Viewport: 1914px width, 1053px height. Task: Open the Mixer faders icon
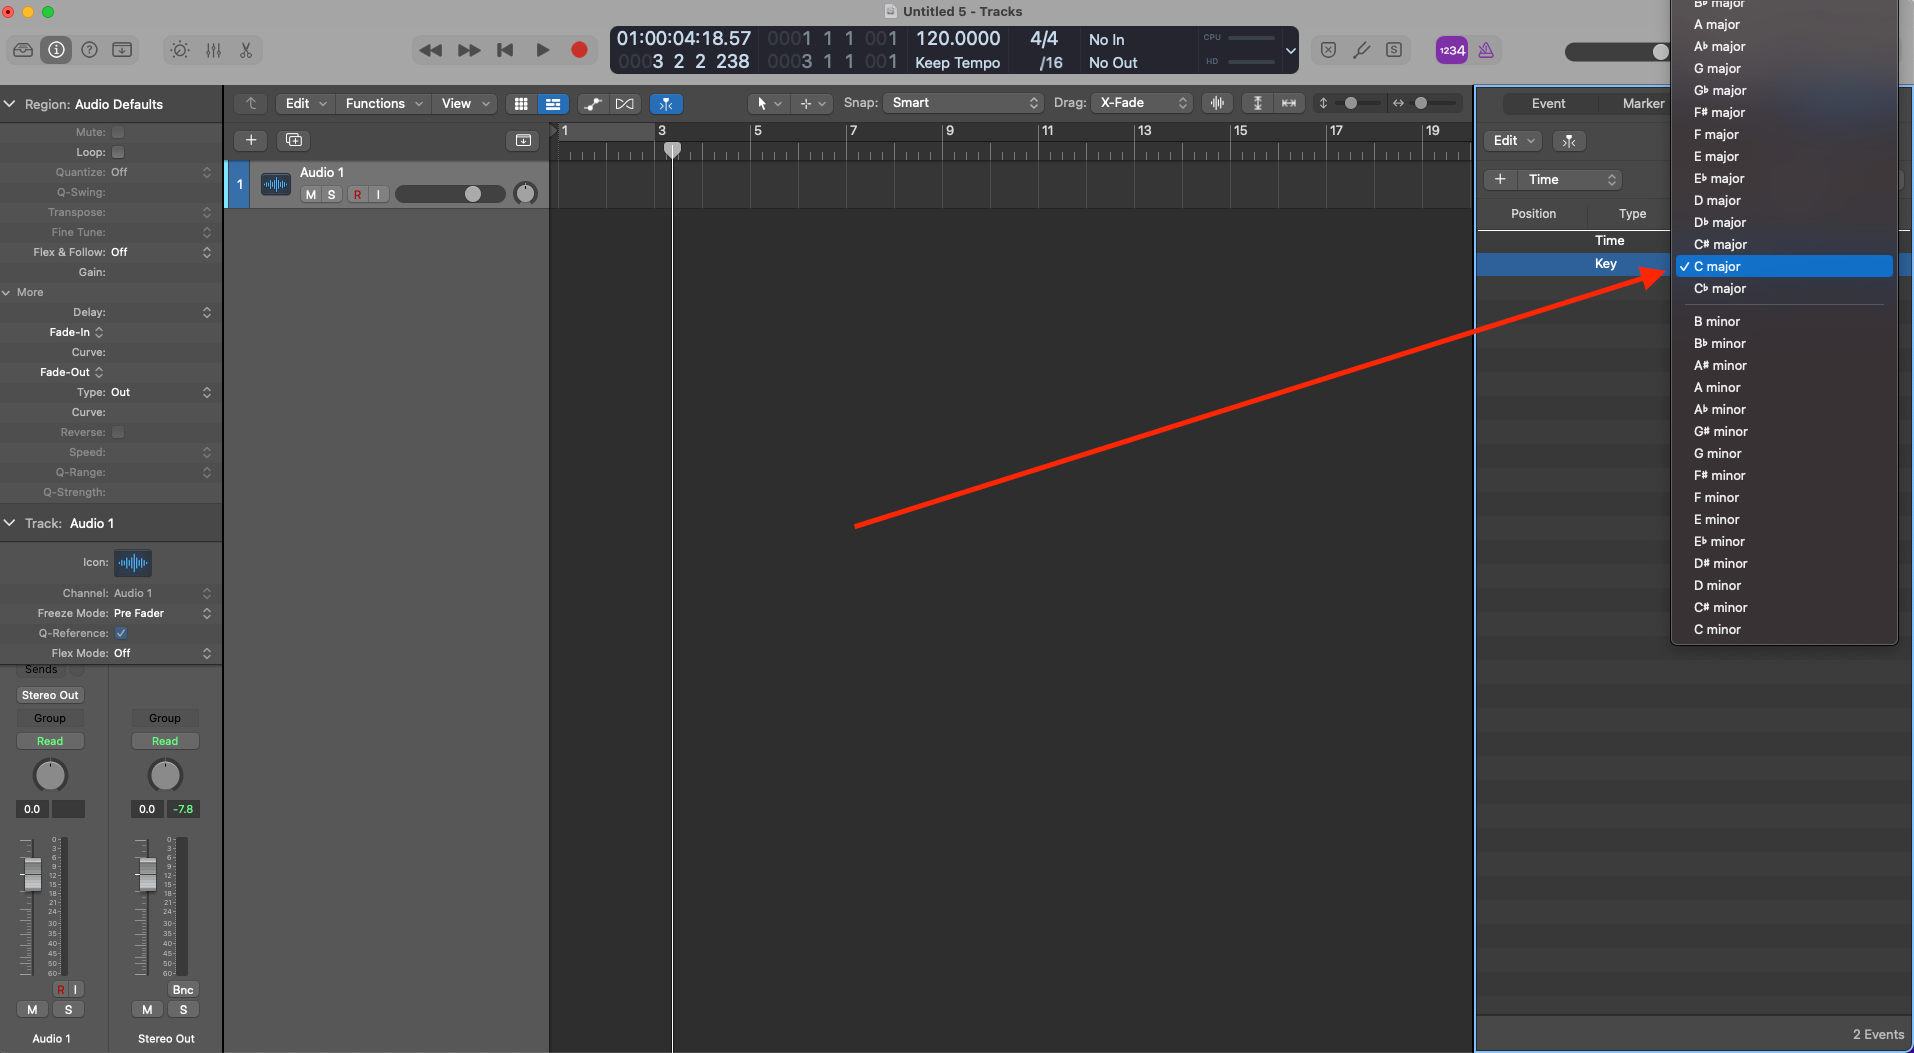tap(213, 50)
